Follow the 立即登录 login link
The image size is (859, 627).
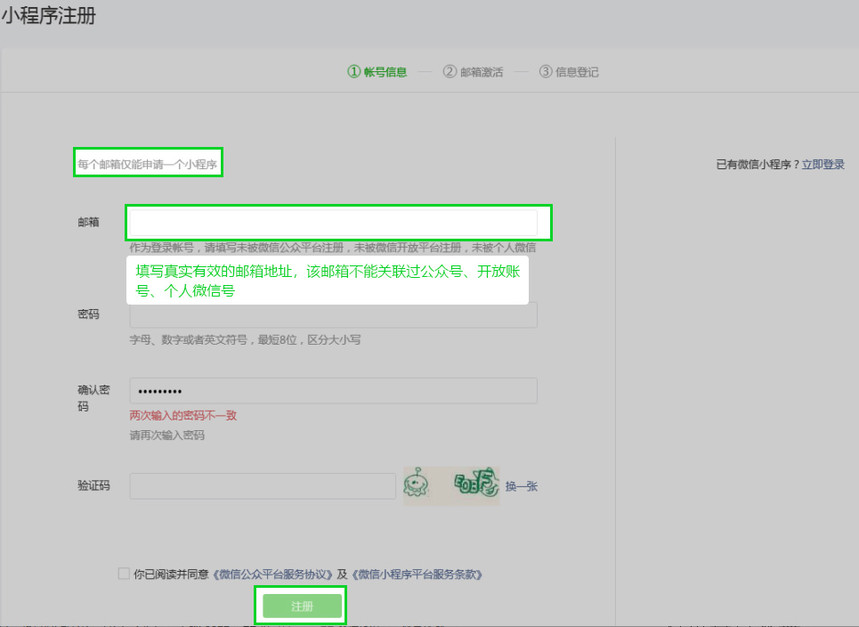tap(823, 164)
